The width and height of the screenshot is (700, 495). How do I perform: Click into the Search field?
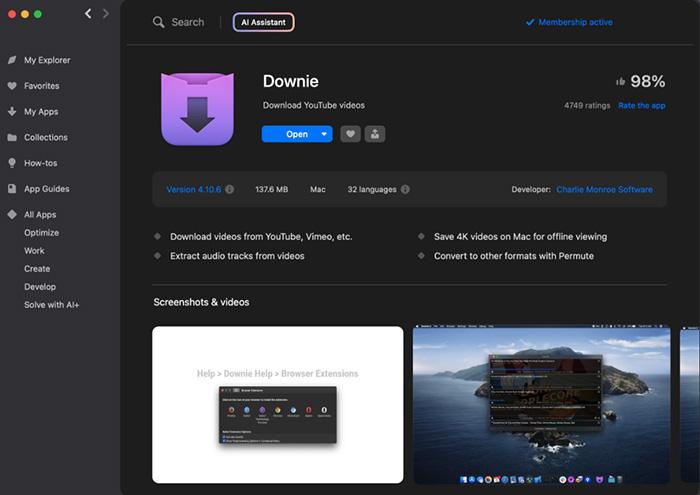188,22
